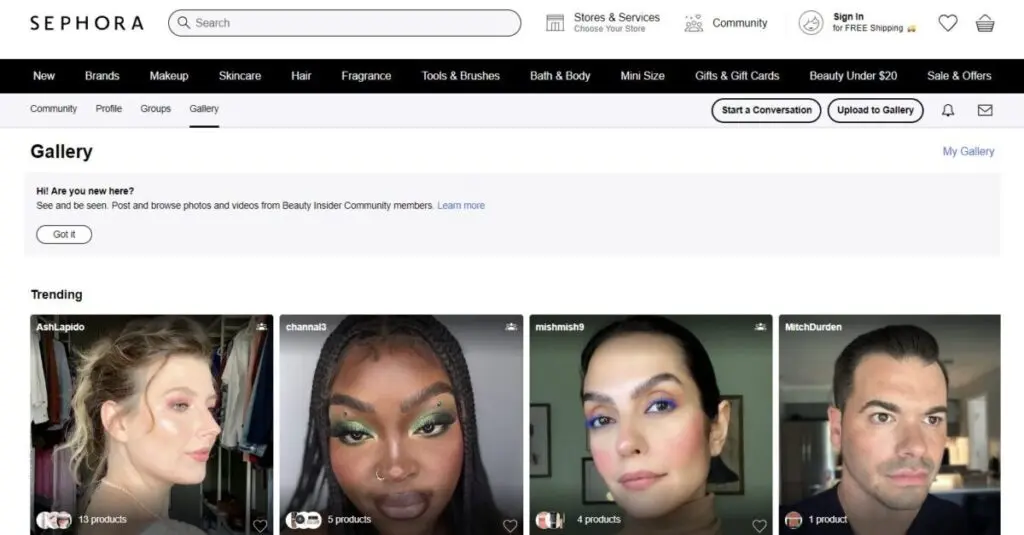The width and height of the screenshot is (1024, 535).
Task: Open the Mini Size menu
Action: pos(643,76)
